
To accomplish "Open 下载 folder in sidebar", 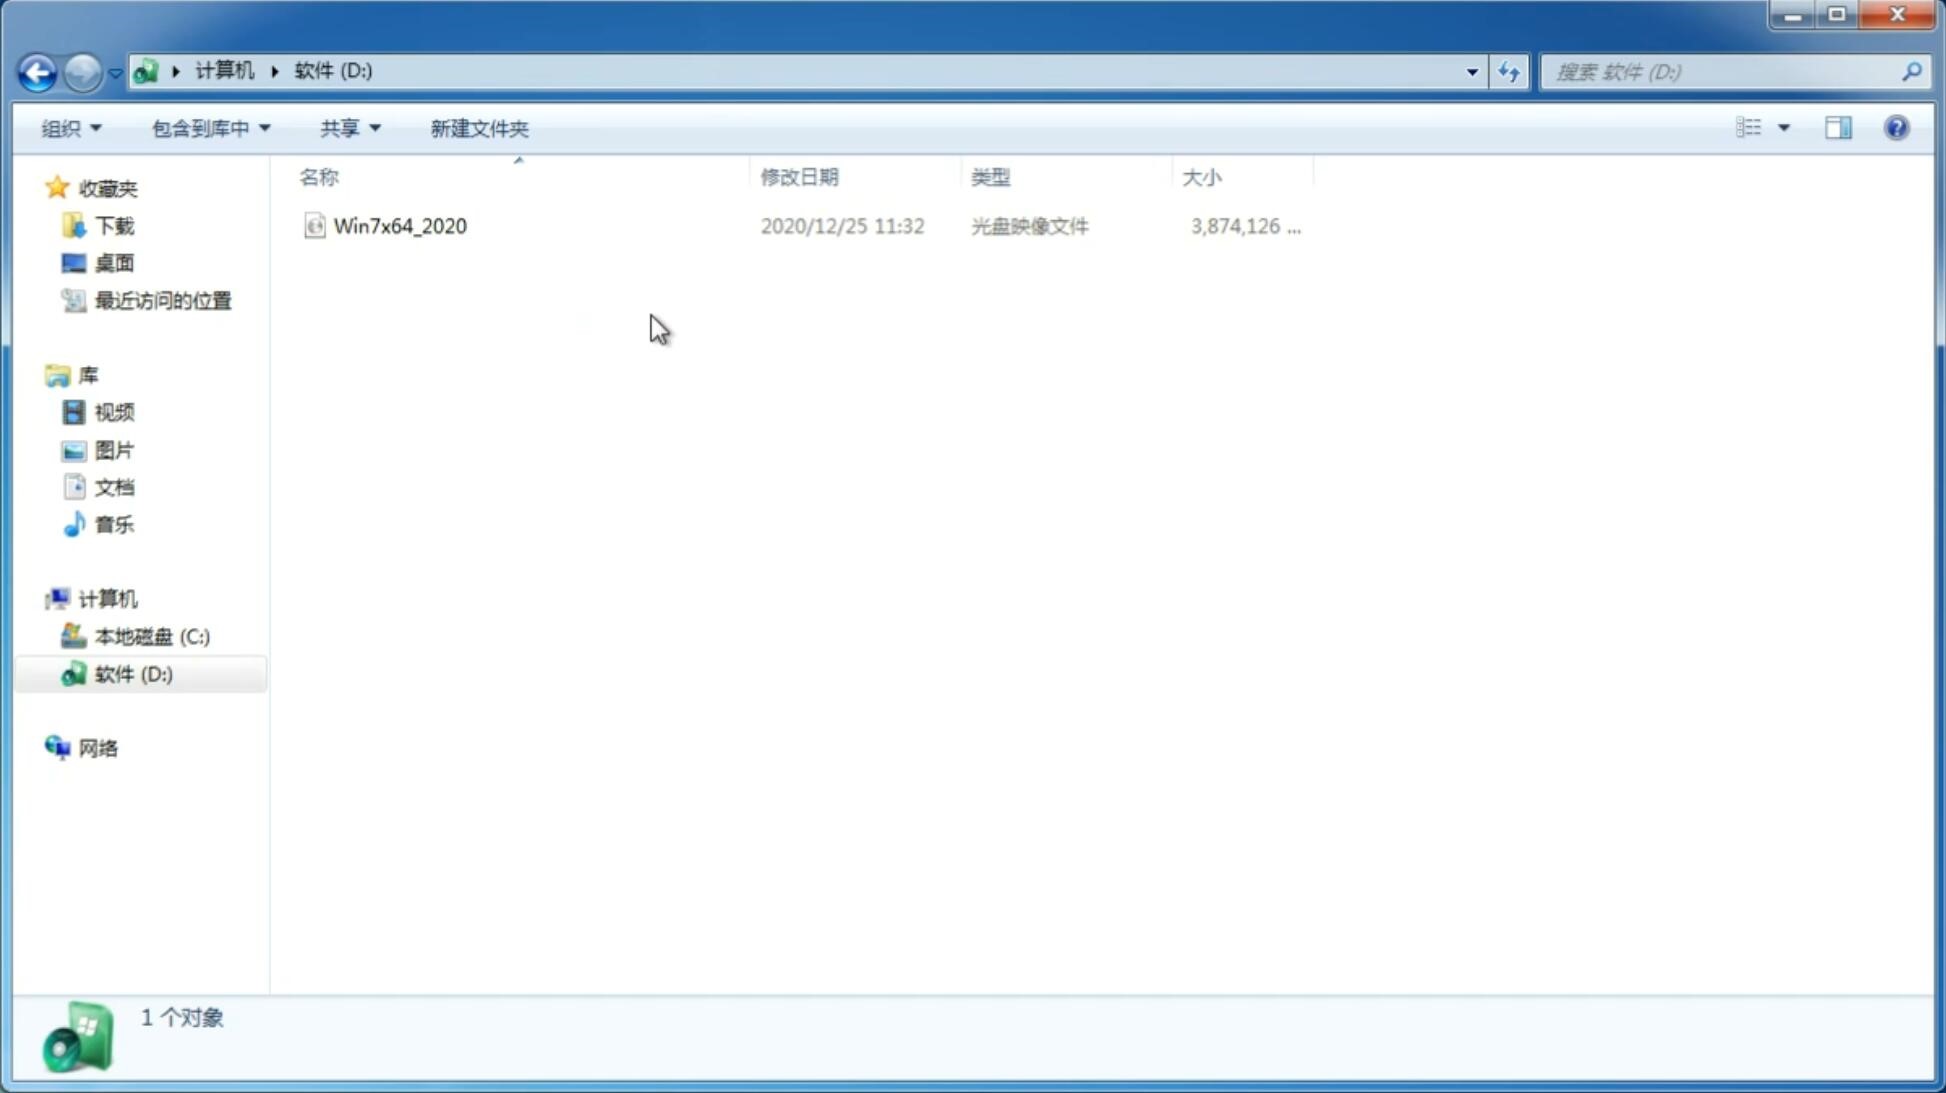I will (x=114, y=224).
